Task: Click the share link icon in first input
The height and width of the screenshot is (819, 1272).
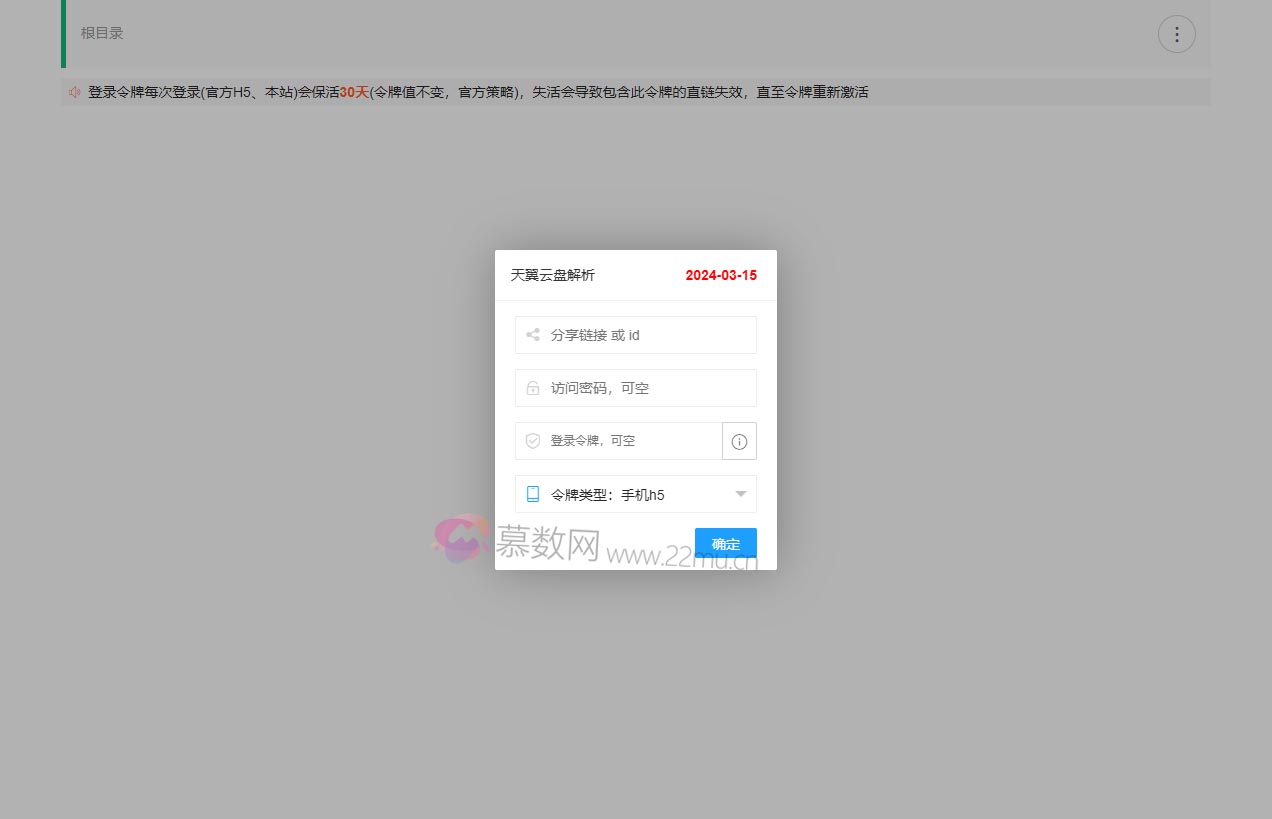Action: pyautogui.click(x=532, y=334)
